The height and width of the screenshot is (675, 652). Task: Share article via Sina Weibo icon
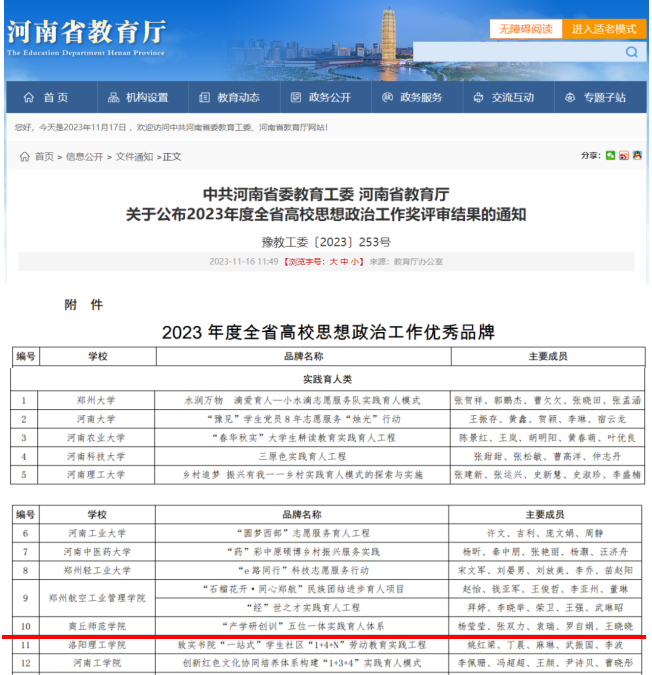624,155
